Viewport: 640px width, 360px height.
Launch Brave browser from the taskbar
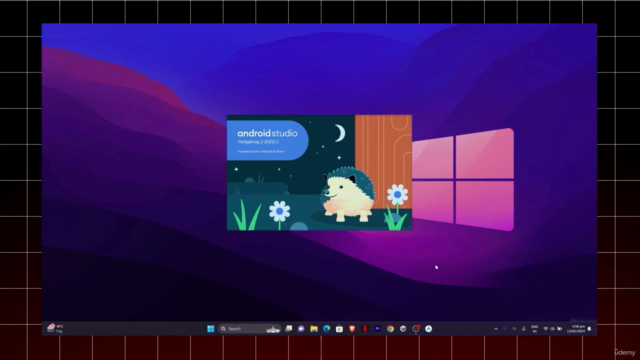[x=352, y=329]
